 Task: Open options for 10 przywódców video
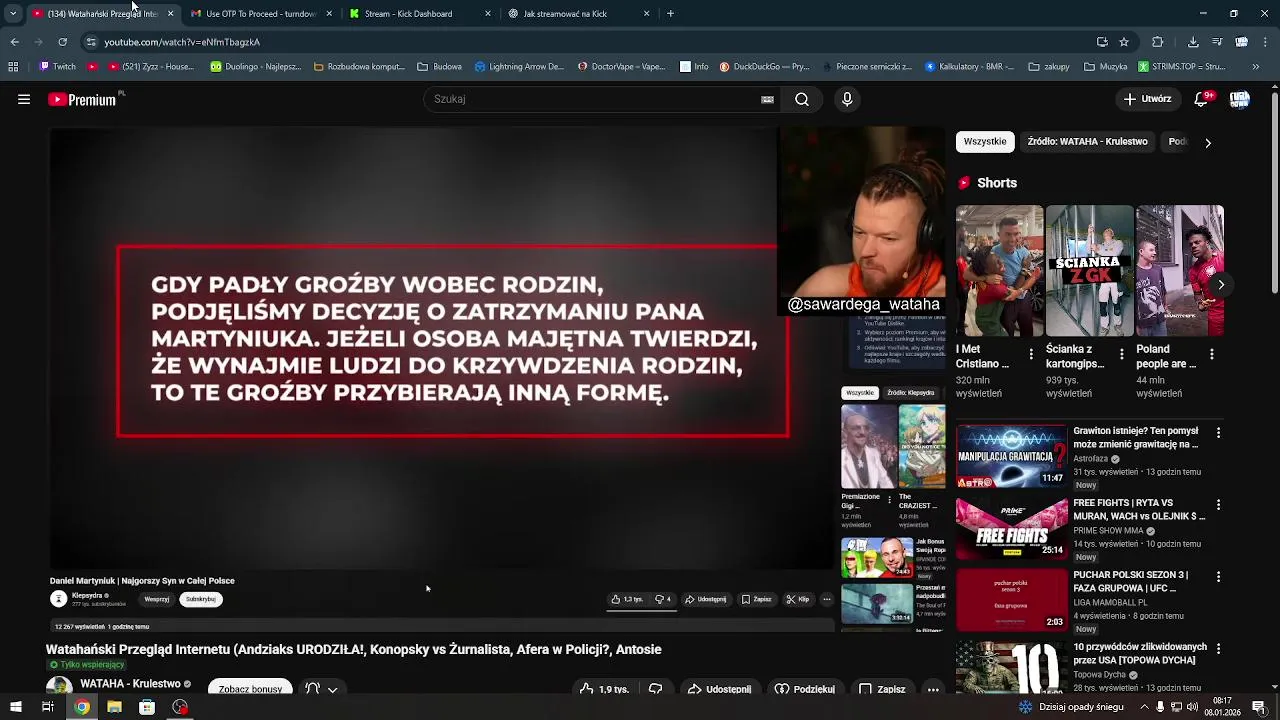[x=1218, y=649]
